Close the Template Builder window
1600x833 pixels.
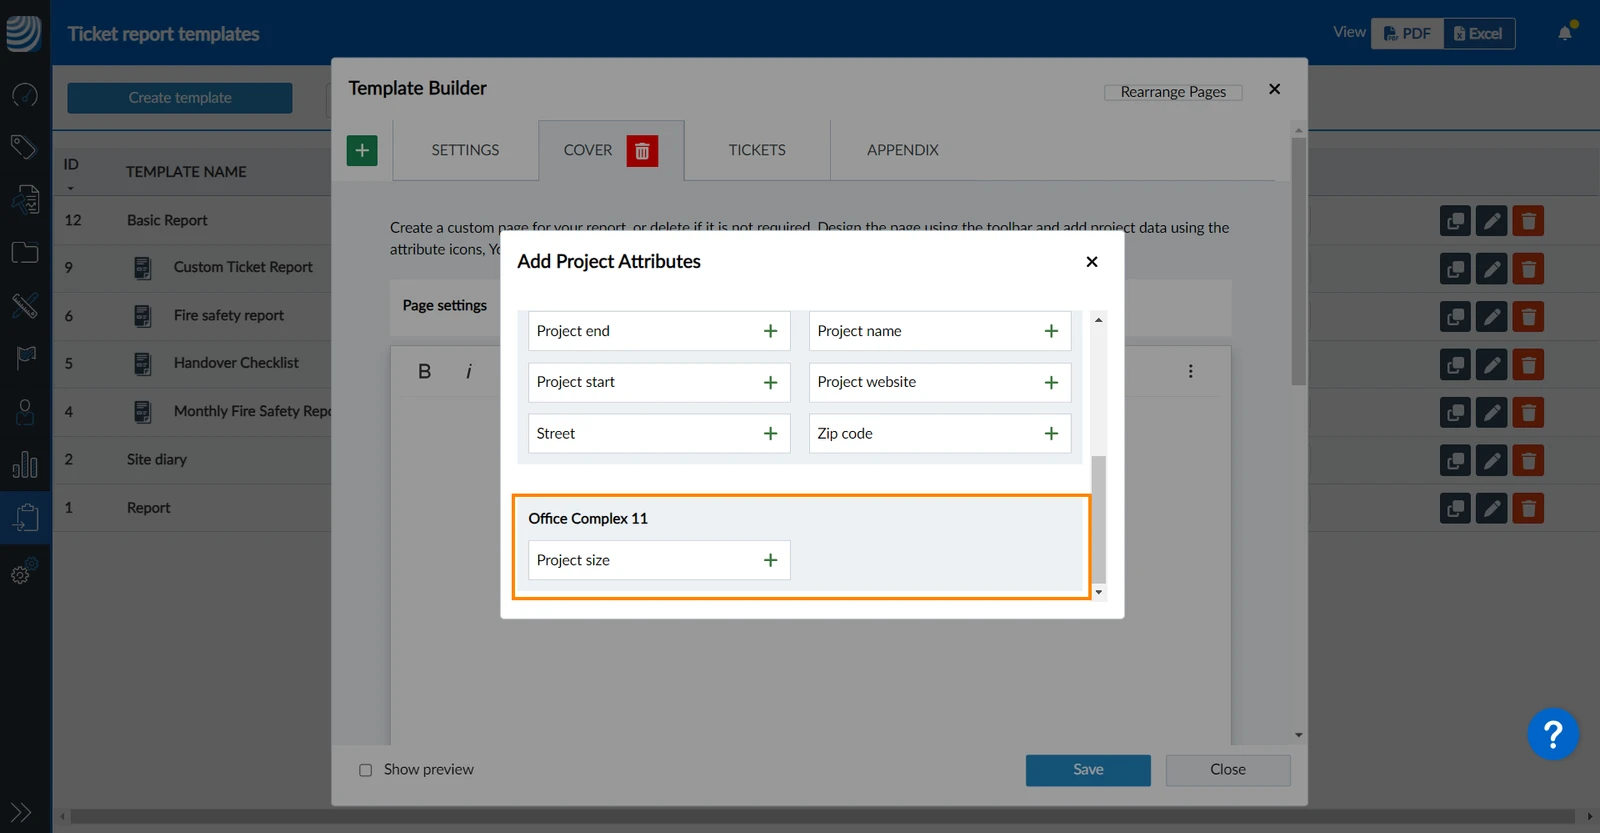1274,89
